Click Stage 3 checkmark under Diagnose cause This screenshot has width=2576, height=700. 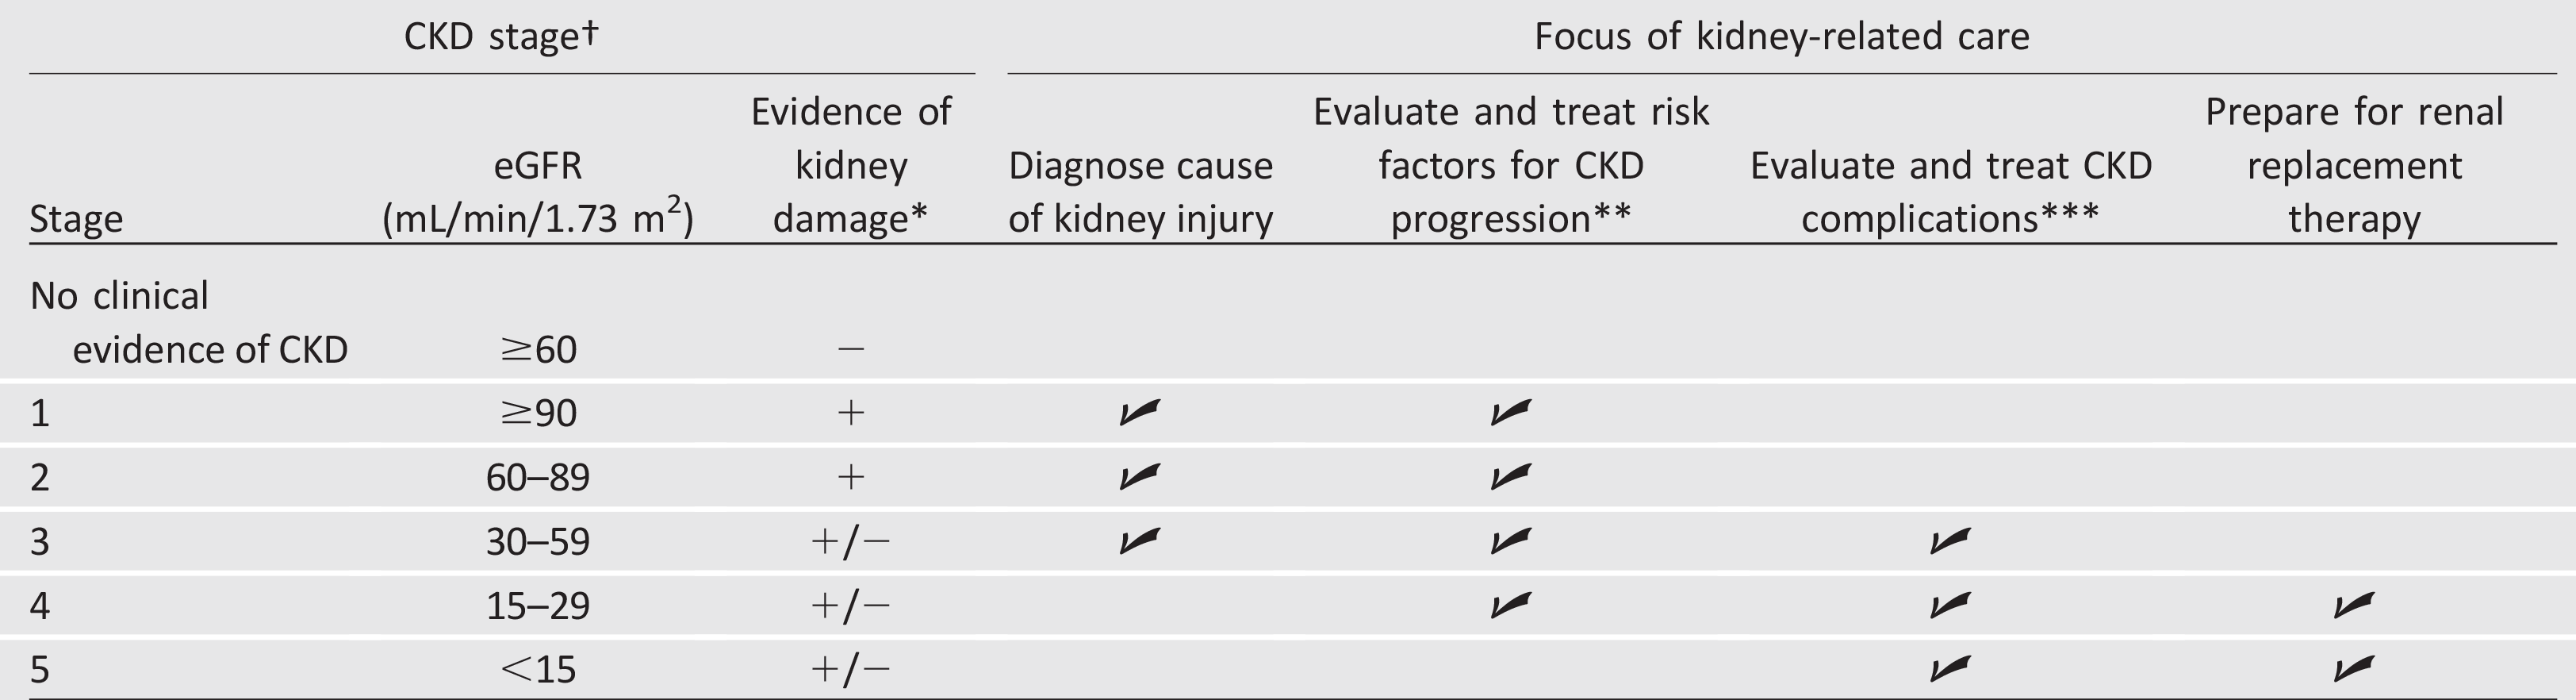[x=1140, y=541]
